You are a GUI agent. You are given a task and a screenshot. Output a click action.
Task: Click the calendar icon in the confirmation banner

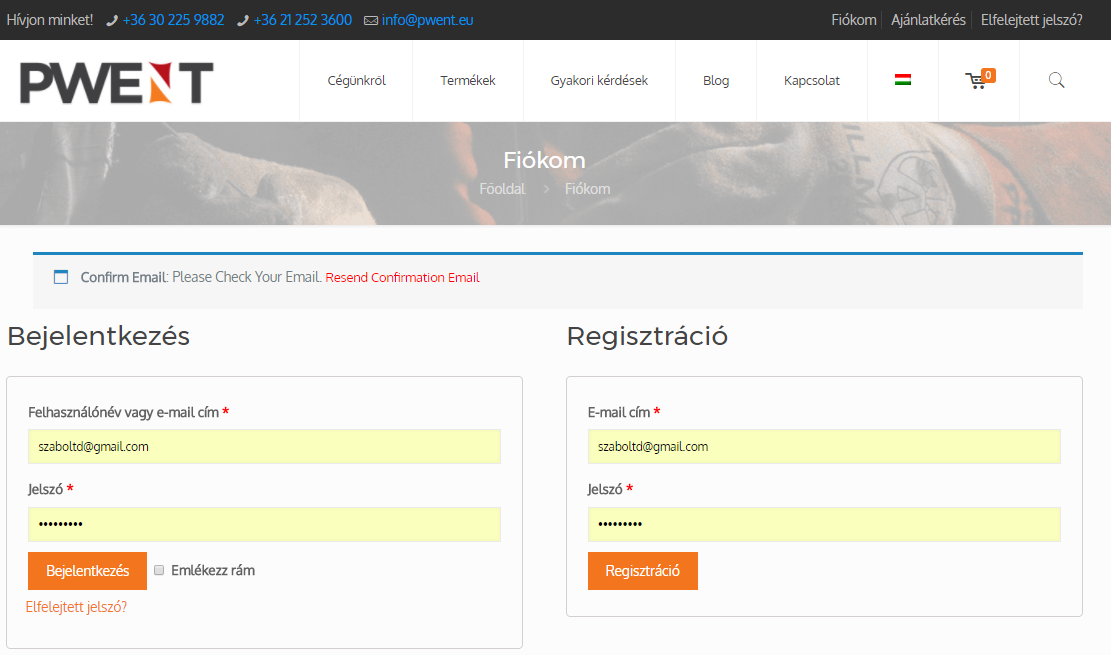click(x=61, y=276)
